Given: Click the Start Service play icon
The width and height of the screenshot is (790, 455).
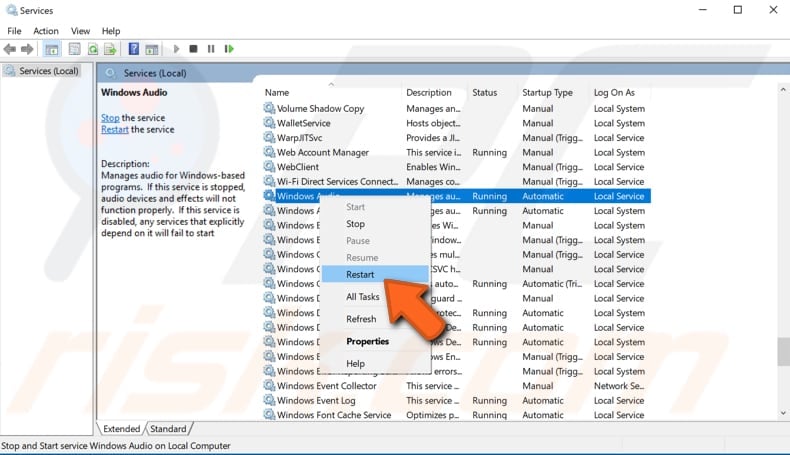Looking at the screenshot, I should [x=176, y=49].
